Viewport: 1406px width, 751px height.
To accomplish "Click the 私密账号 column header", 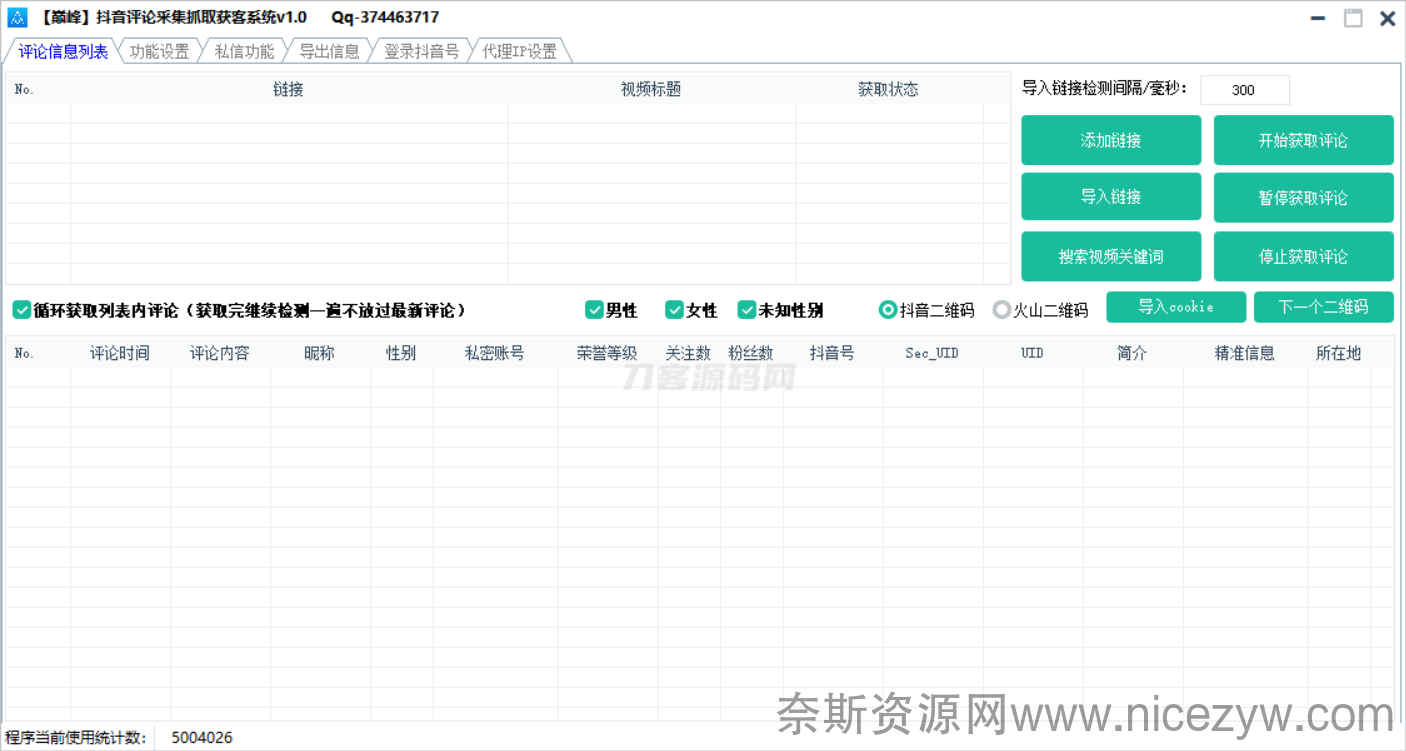I will [495, 353].
